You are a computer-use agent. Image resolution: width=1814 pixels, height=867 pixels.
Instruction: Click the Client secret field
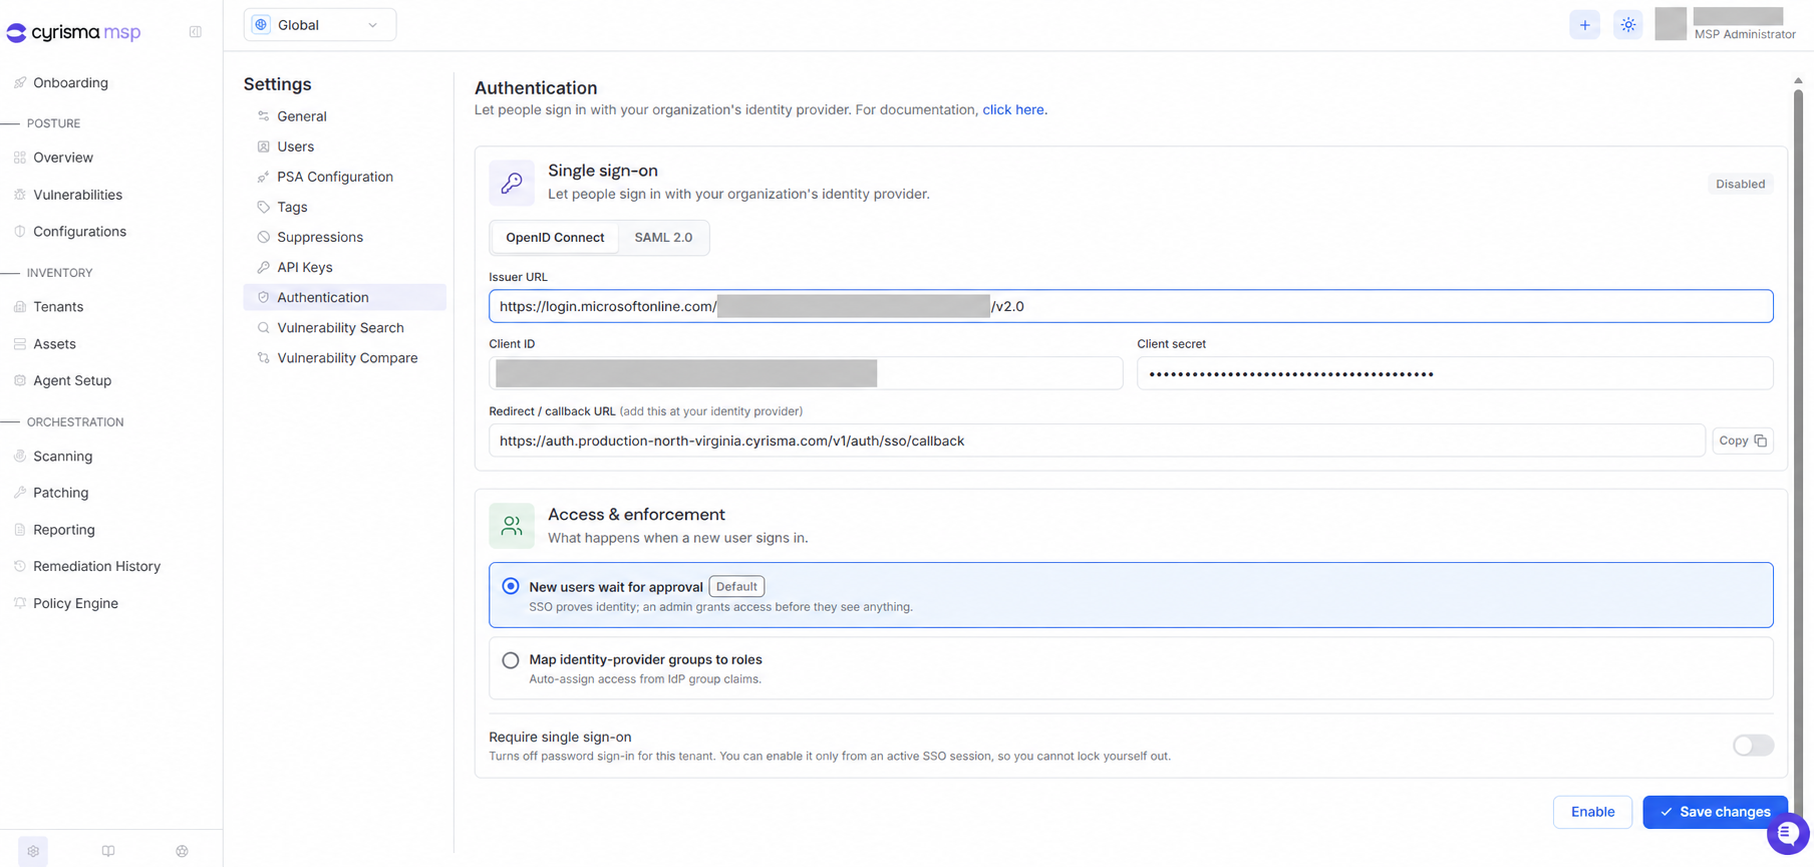(x=1455, y=374)
